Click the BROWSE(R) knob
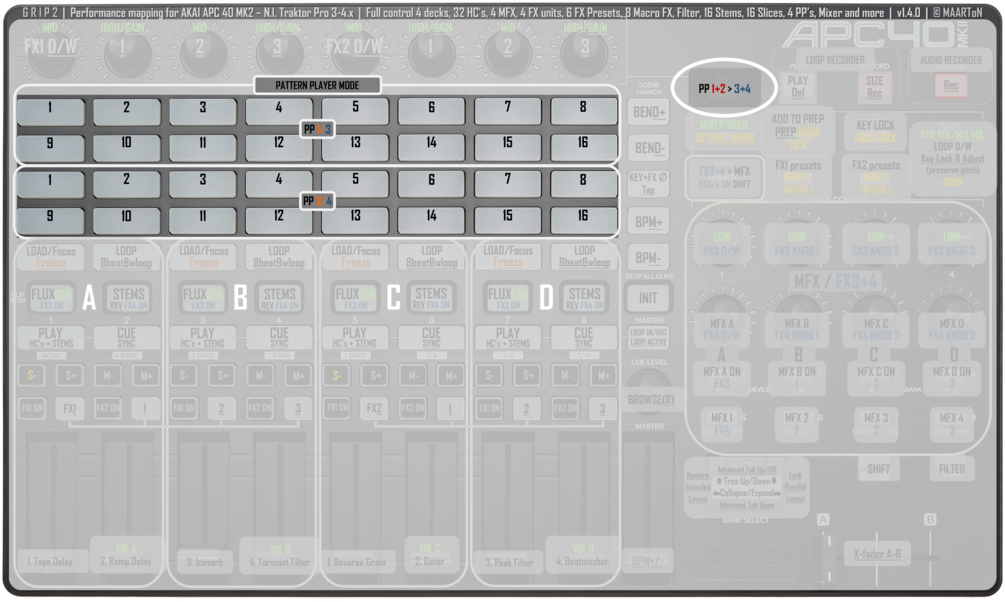The image size is (1005, 602). click(650, 393)
